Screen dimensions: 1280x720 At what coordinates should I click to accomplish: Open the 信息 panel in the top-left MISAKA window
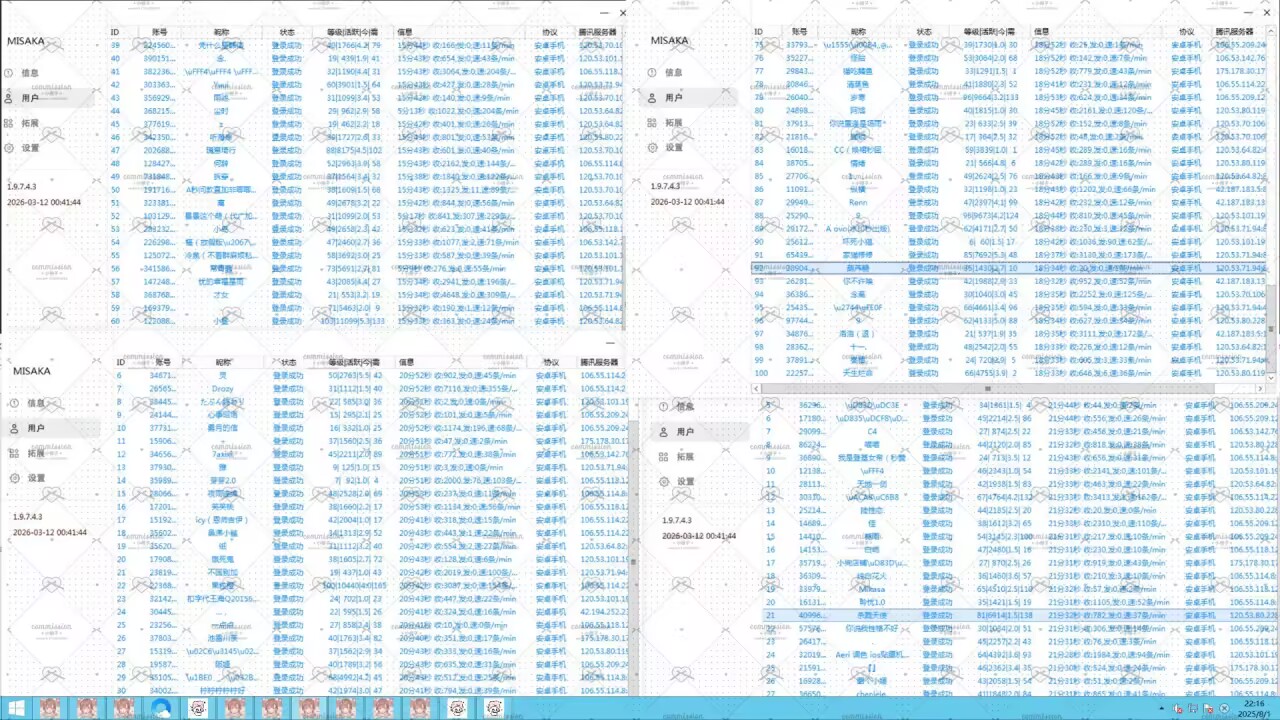click(x=29, y=72)
